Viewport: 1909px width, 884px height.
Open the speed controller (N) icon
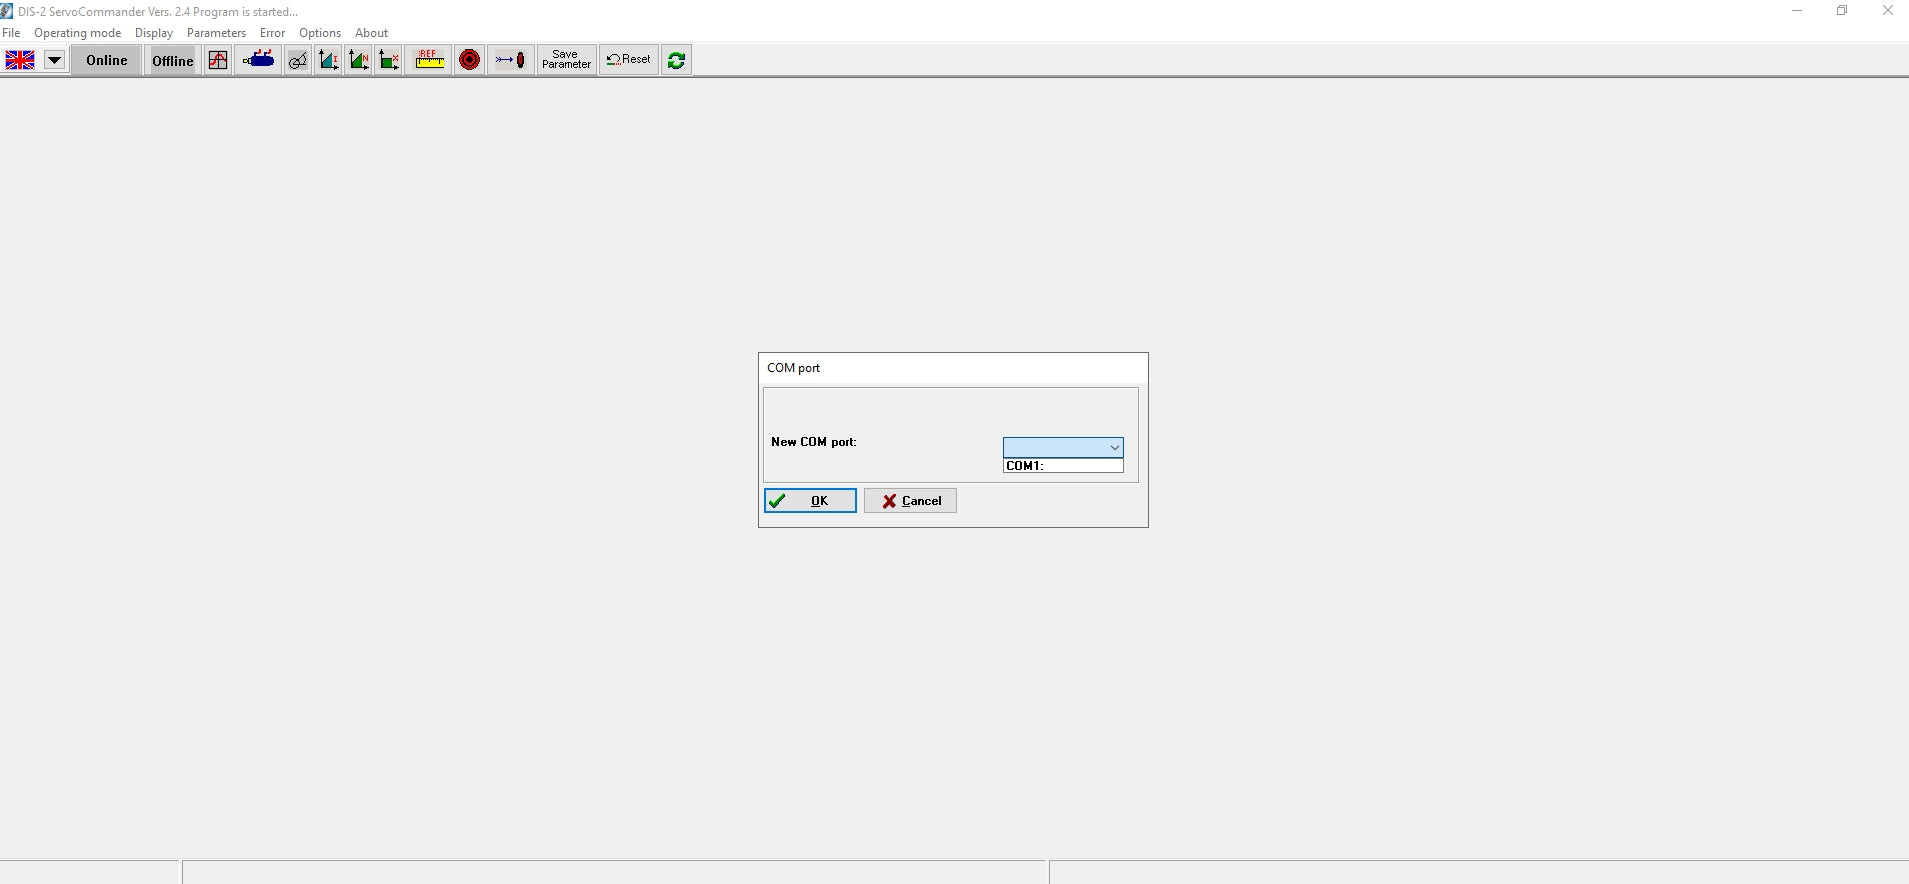[x=358, y=60]
